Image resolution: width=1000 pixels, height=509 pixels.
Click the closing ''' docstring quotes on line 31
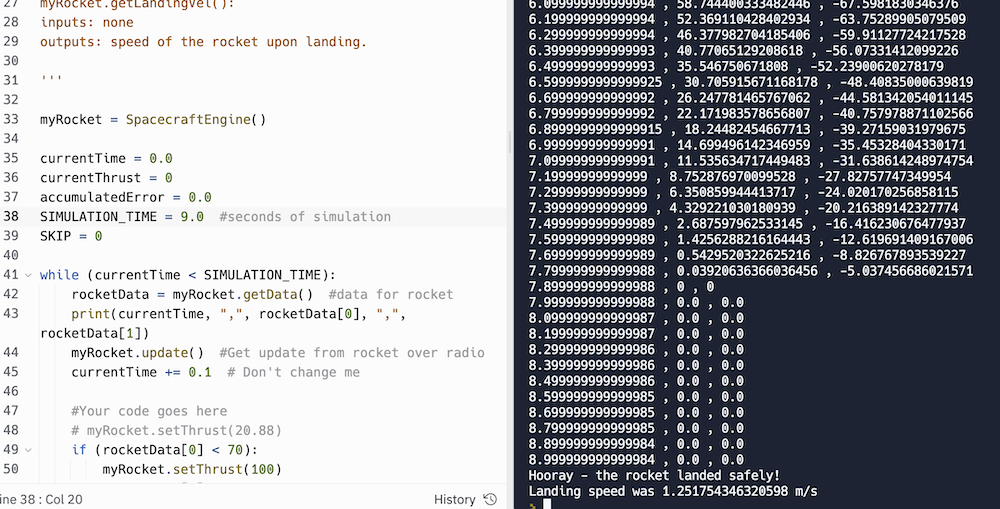[x=51, y=80]
